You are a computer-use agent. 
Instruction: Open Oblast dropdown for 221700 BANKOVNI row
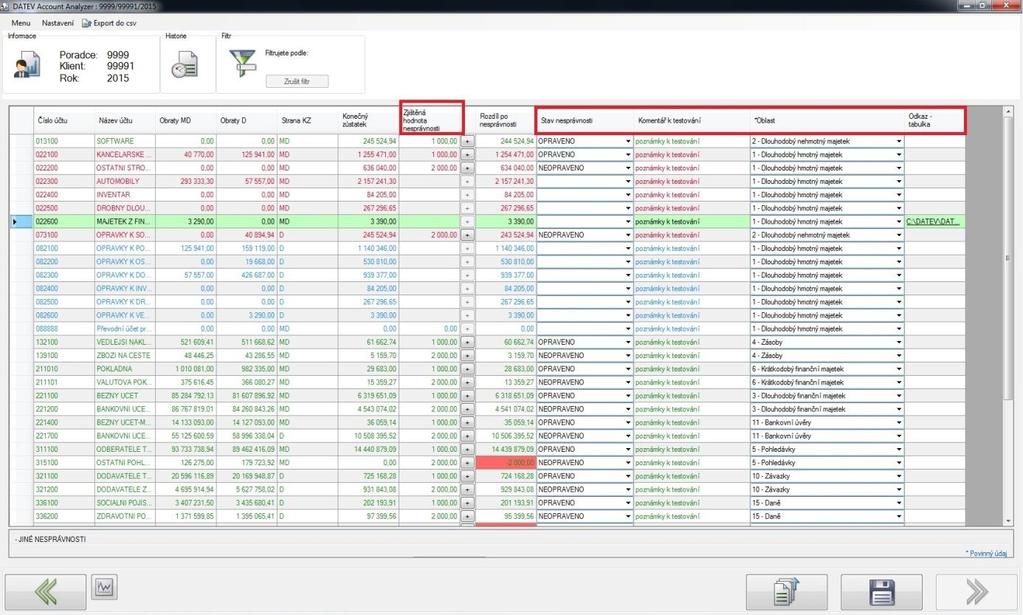pyautogui.click(x=898, y=436)
